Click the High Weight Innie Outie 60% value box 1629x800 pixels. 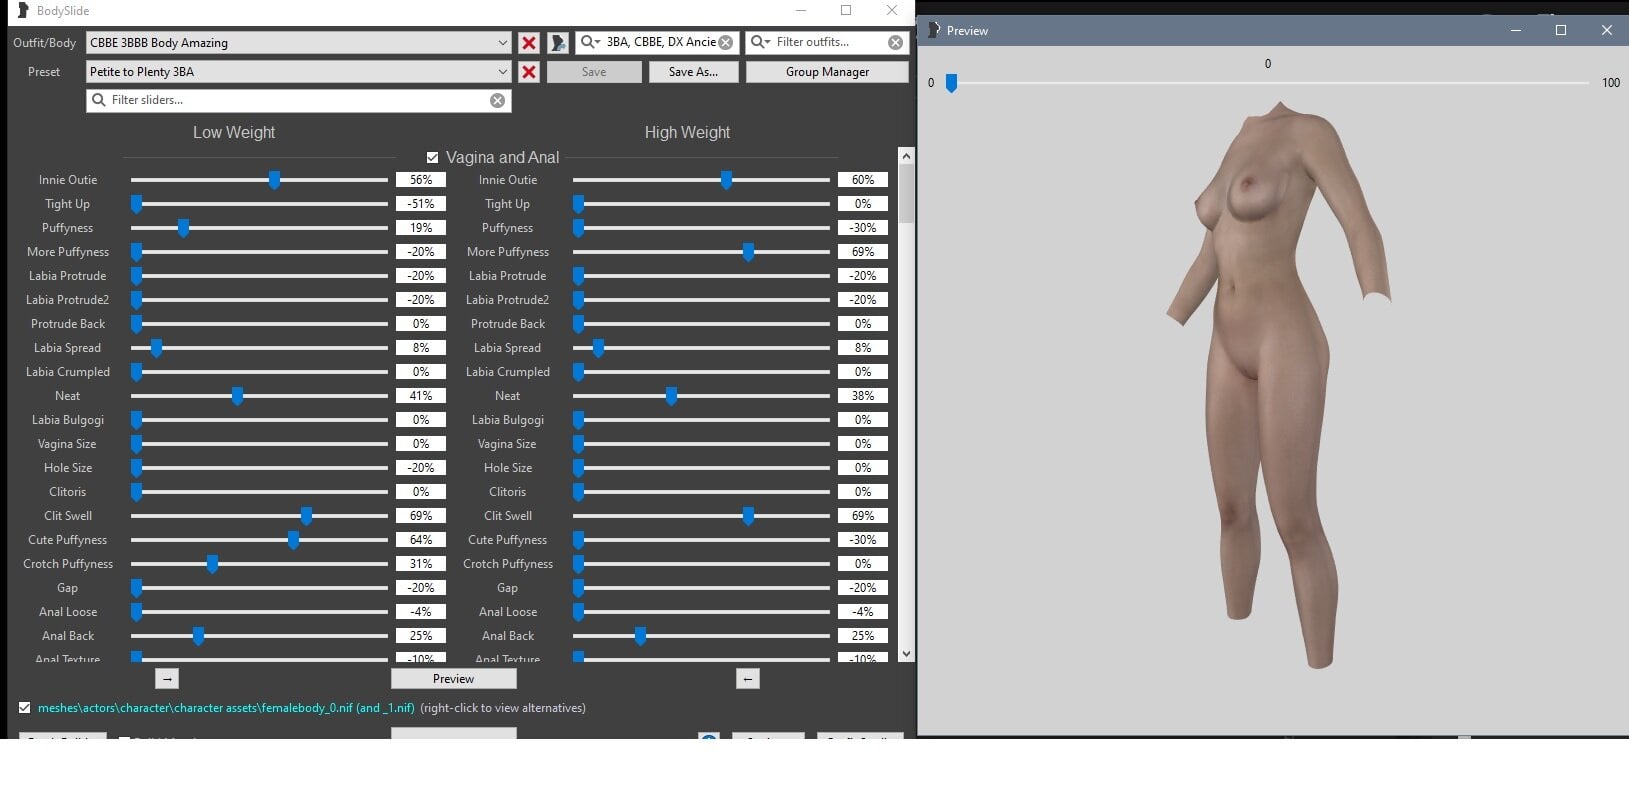click(x=863, y=180)
